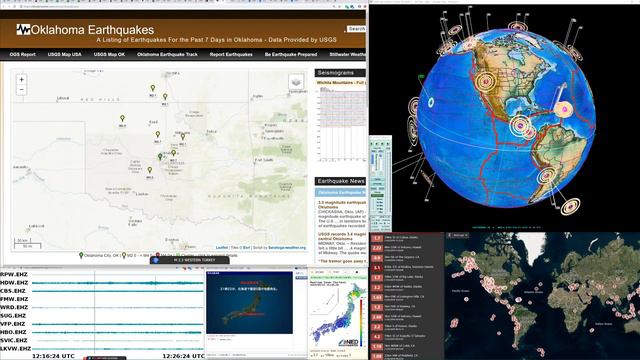
Task: Click the green ring marker in the Pacific on globe
Action: coord(431,102)
